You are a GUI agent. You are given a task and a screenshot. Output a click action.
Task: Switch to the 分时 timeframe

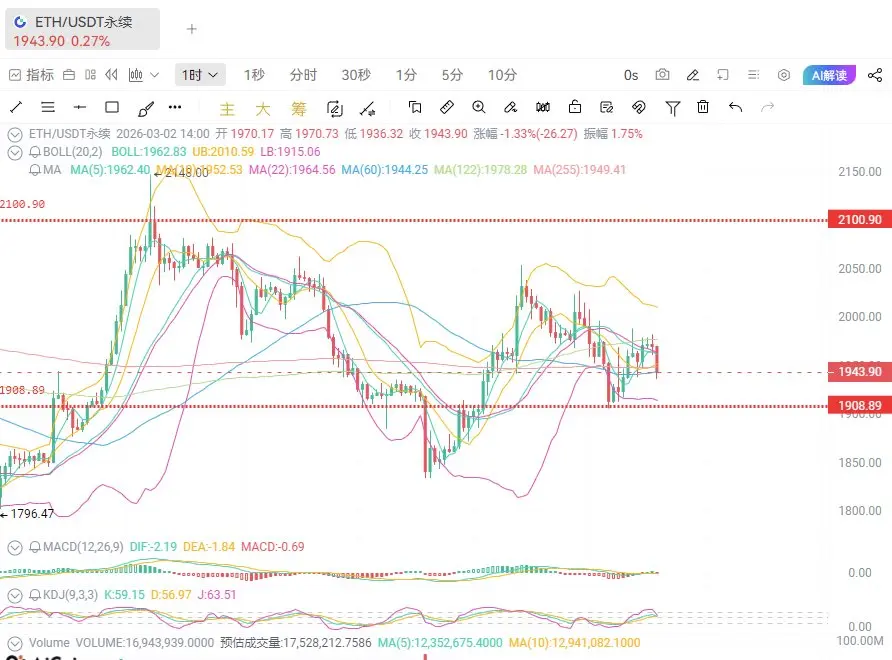pos(303,75)
